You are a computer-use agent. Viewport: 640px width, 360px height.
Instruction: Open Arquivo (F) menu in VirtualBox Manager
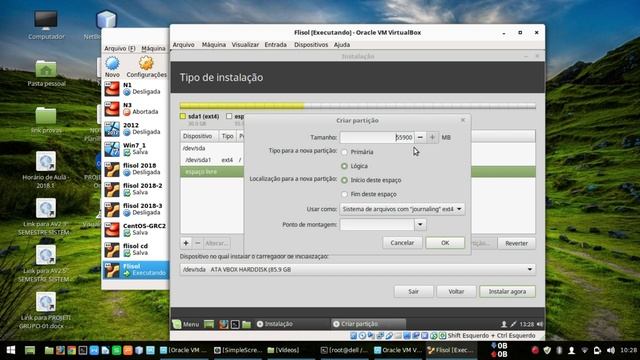click(x=120, y=48)
